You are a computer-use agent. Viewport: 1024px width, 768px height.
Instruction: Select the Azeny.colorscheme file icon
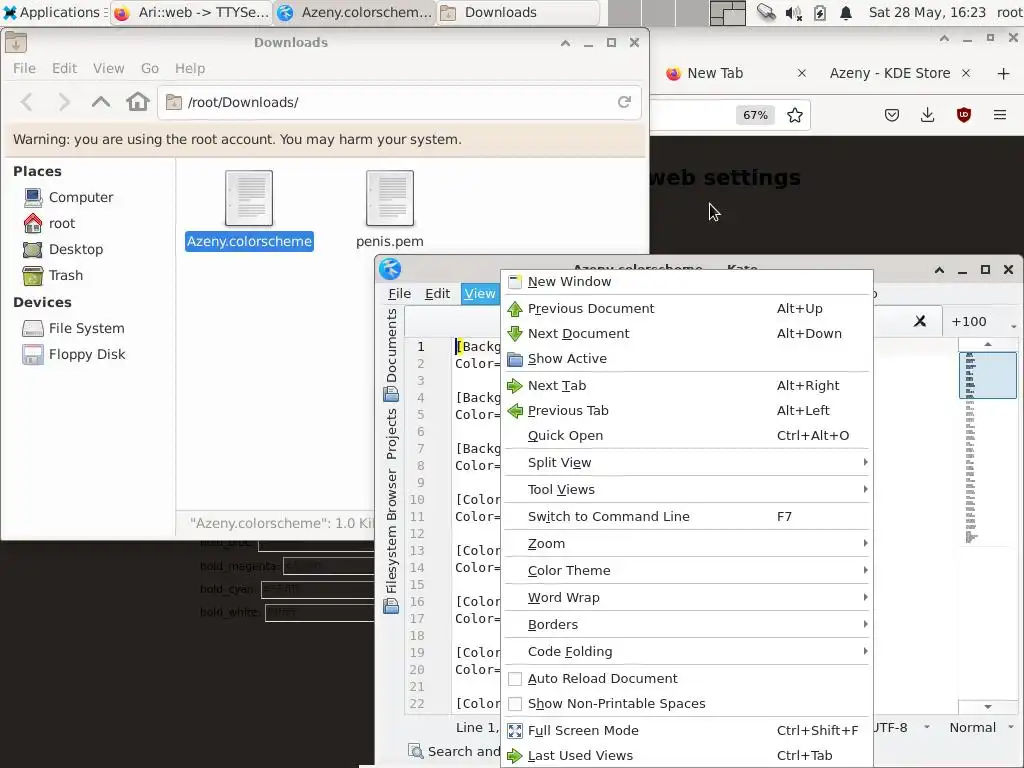pyautogui.click(x=249, y=199)
